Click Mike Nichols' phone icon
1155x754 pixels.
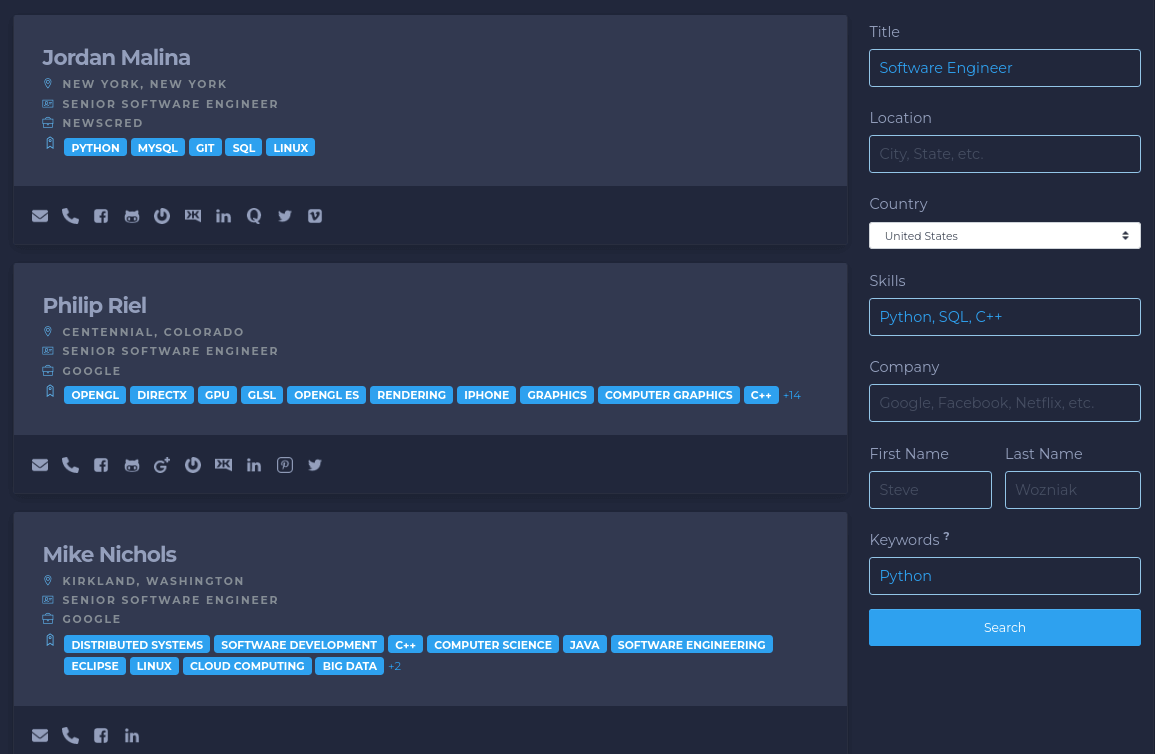pos(70,736)
